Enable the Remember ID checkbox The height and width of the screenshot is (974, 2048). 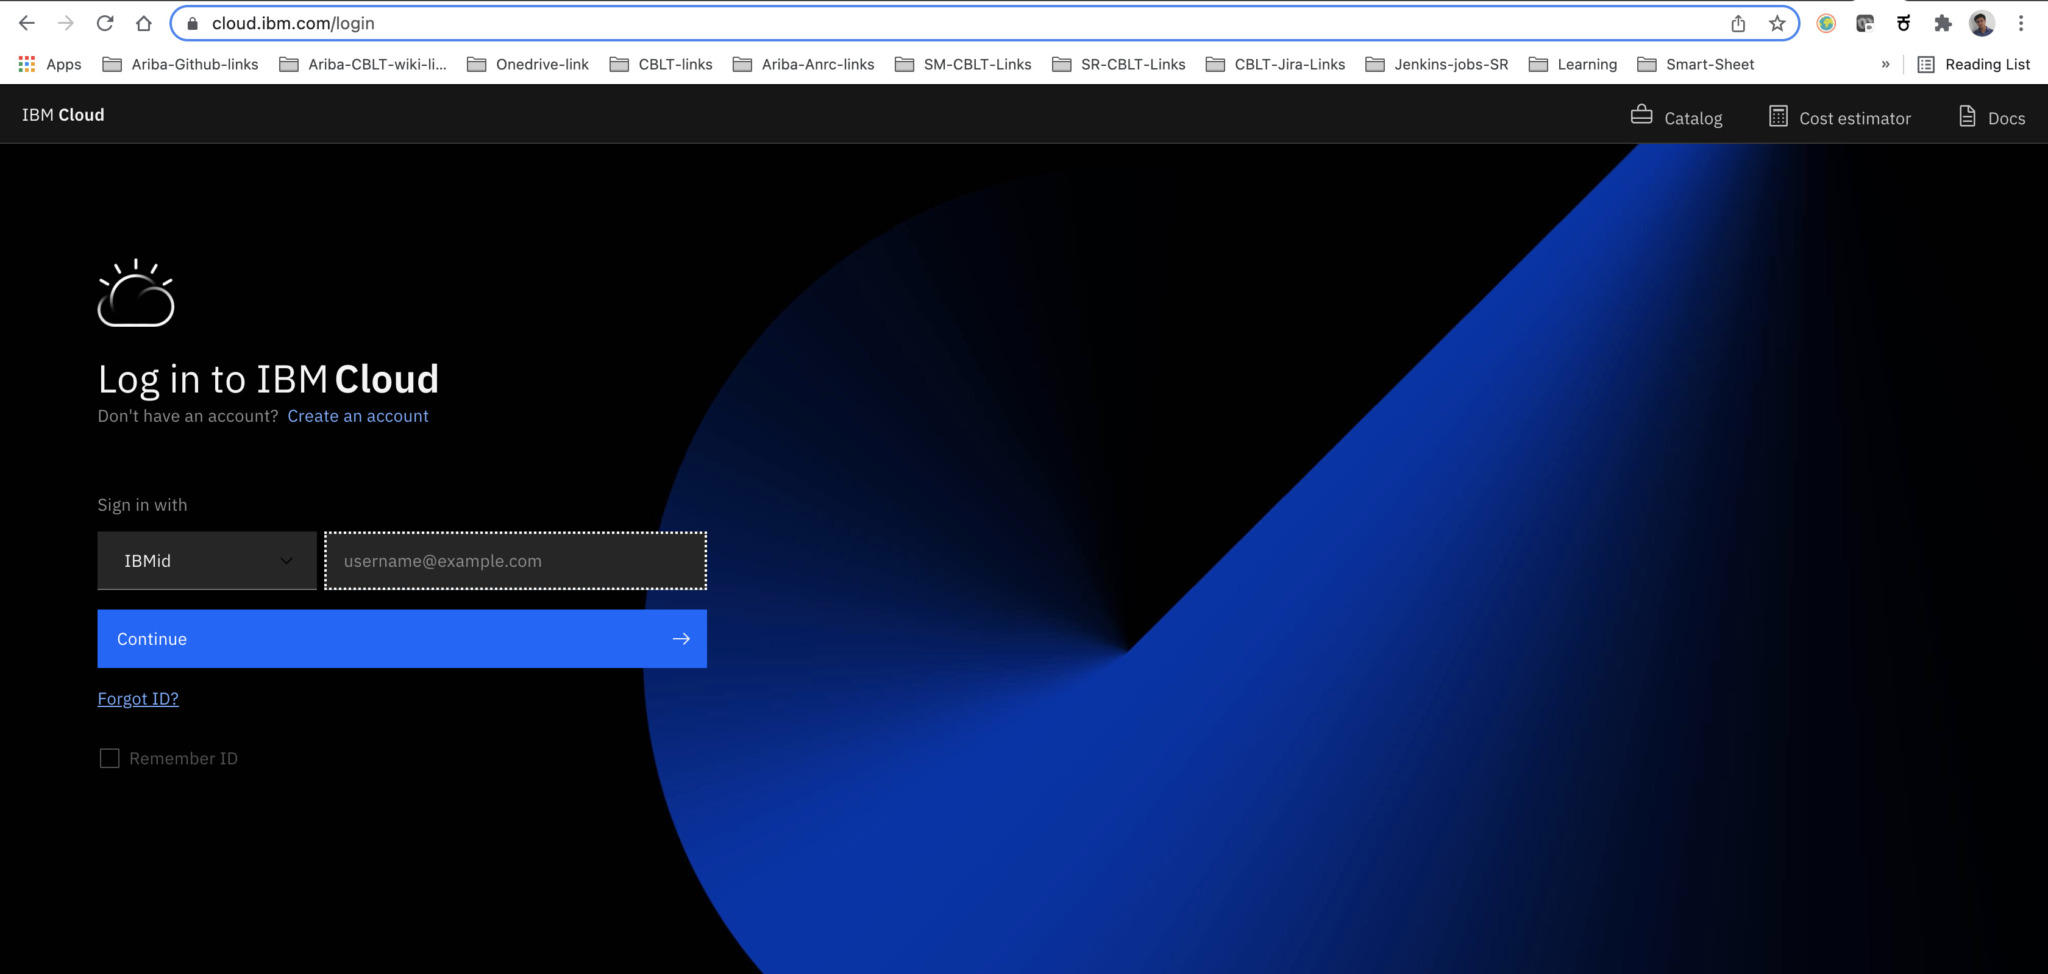[110, 759]
